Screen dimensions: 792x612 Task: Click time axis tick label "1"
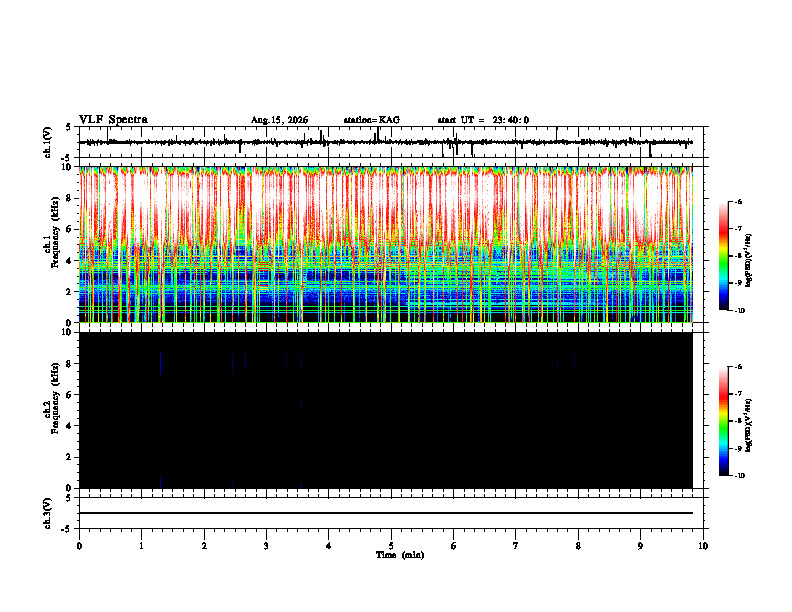click(141, 546)
